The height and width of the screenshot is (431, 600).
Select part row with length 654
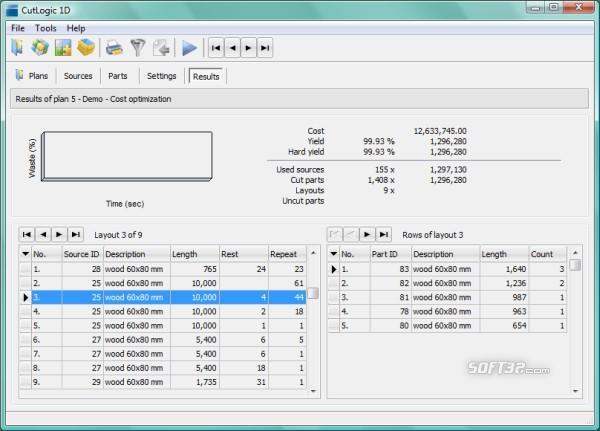click(447, 326)
